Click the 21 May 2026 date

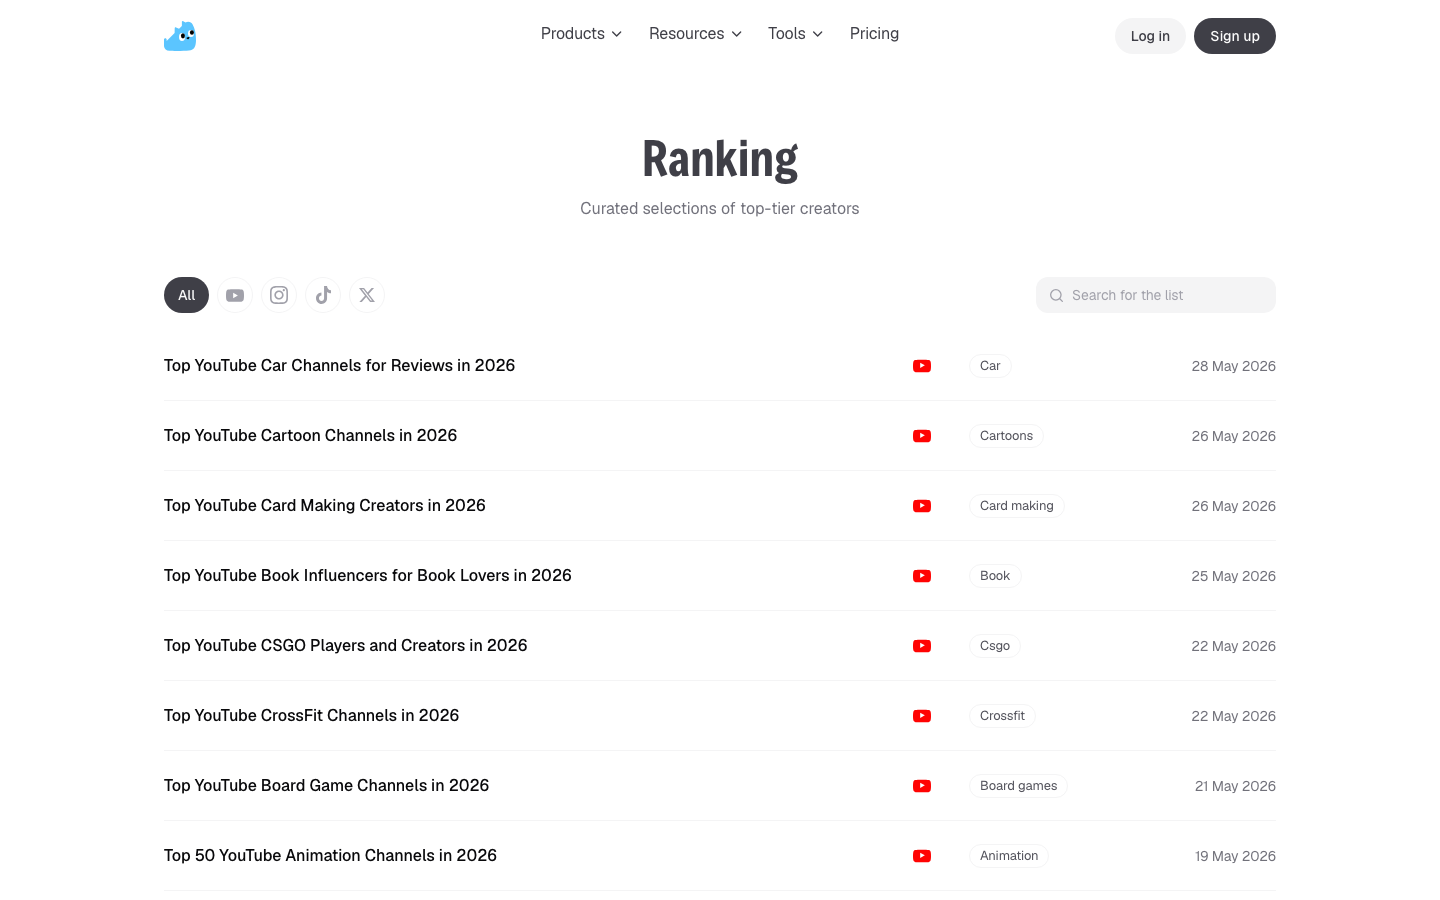(1235, 786)
